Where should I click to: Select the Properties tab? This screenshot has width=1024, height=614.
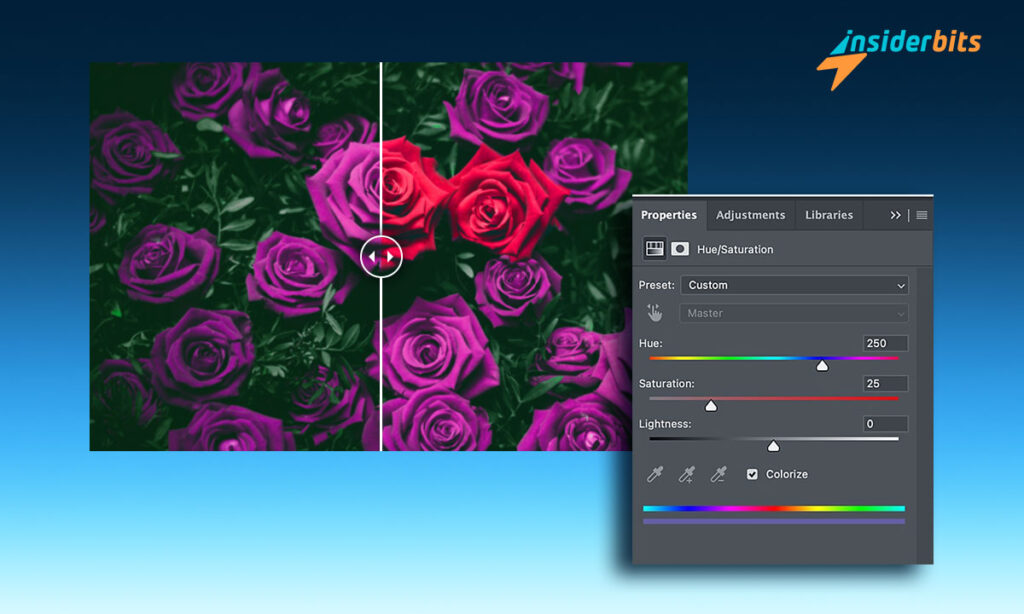[x=668, y=214]
